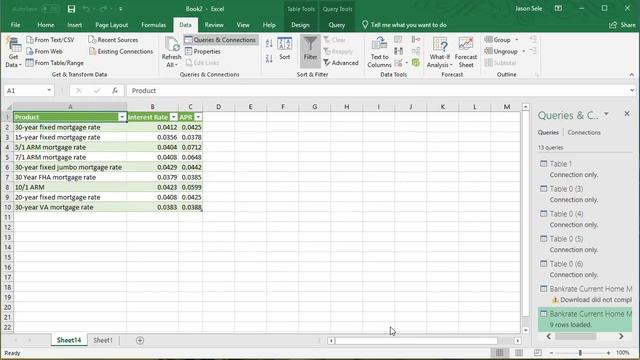Select the Table 1 query
This screenshot has width=640, height=360.
pyautogui.click(x=585, y=169)
